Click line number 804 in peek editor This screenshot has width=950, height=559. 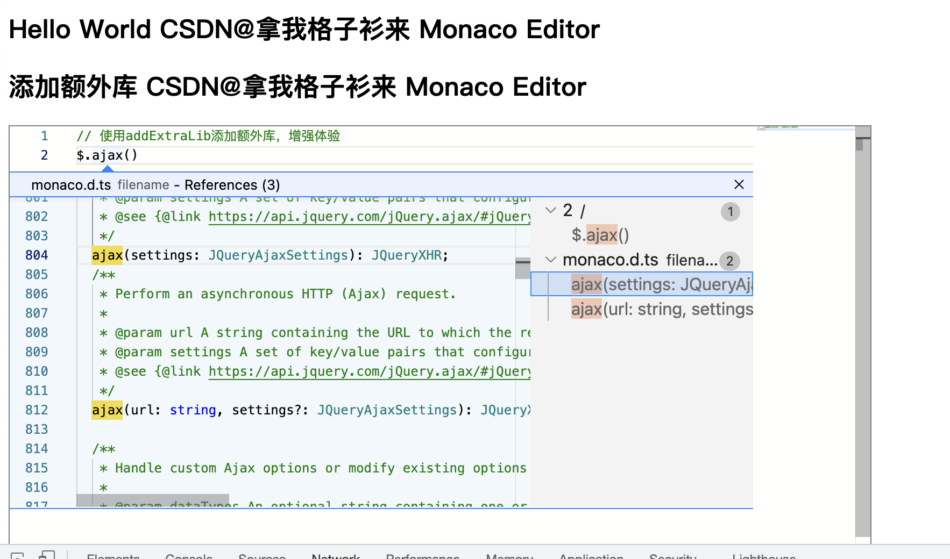[x=36, y=255]
